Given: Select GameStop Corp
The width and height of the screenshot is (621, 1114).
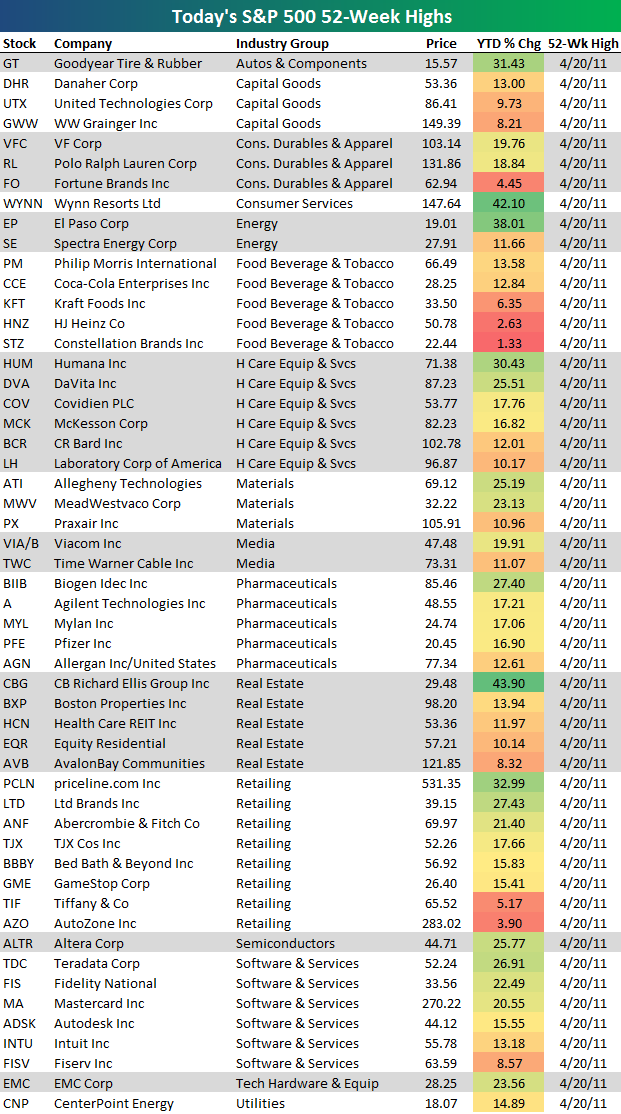Looking at the screenshot, I should coord(102,883).
